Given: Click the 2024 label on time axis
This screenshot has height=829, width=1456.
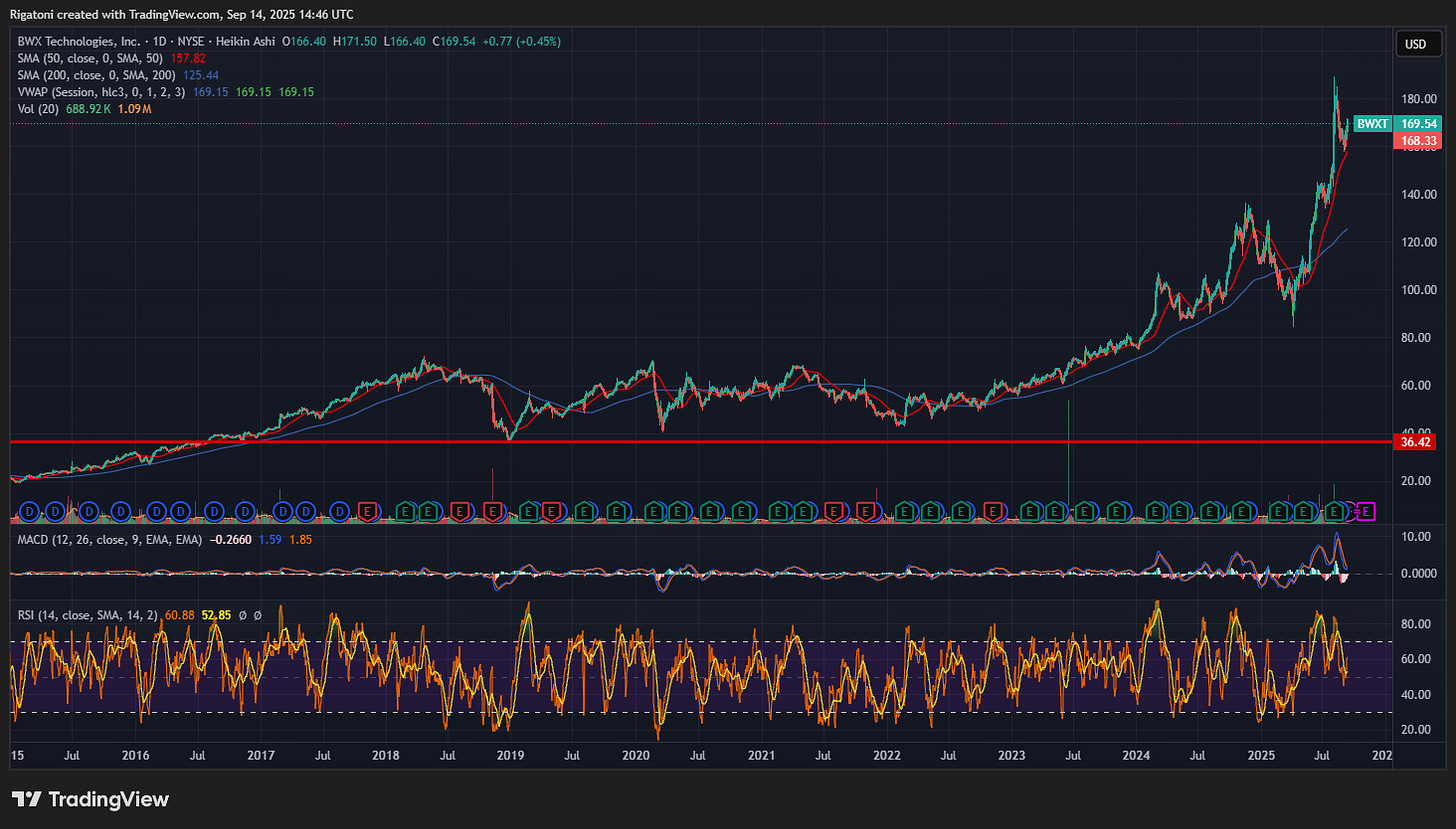Looking at the screenshot, I should tap(1137, 758).
